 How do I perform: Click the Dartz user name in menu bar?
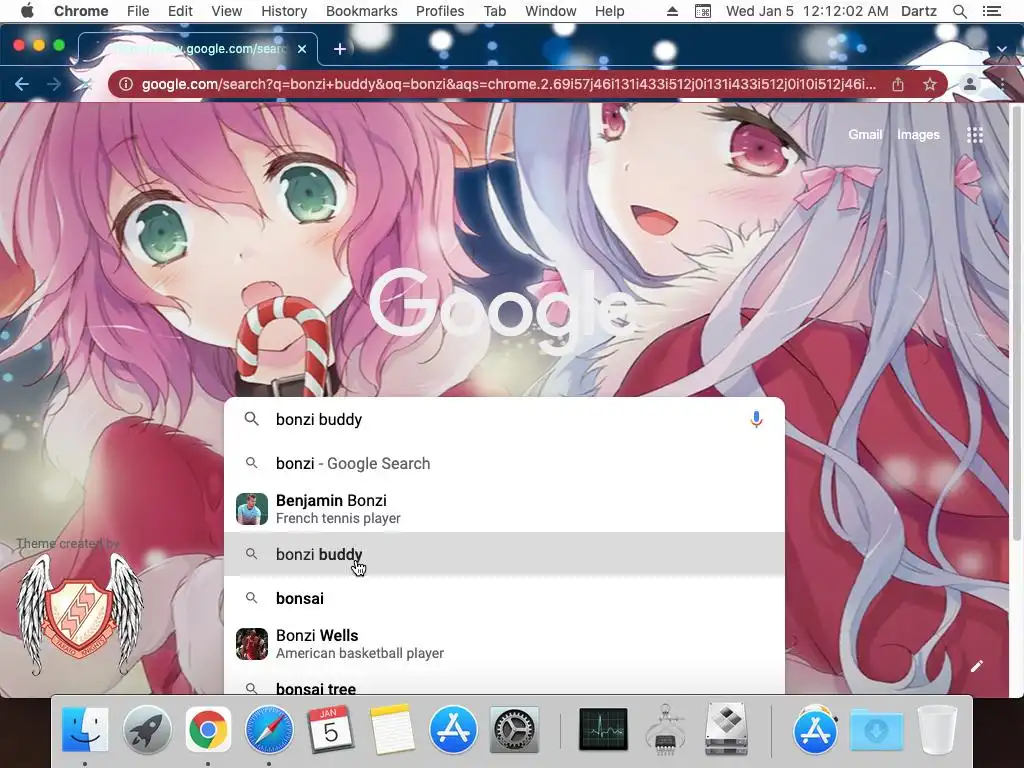coord(918,11)
